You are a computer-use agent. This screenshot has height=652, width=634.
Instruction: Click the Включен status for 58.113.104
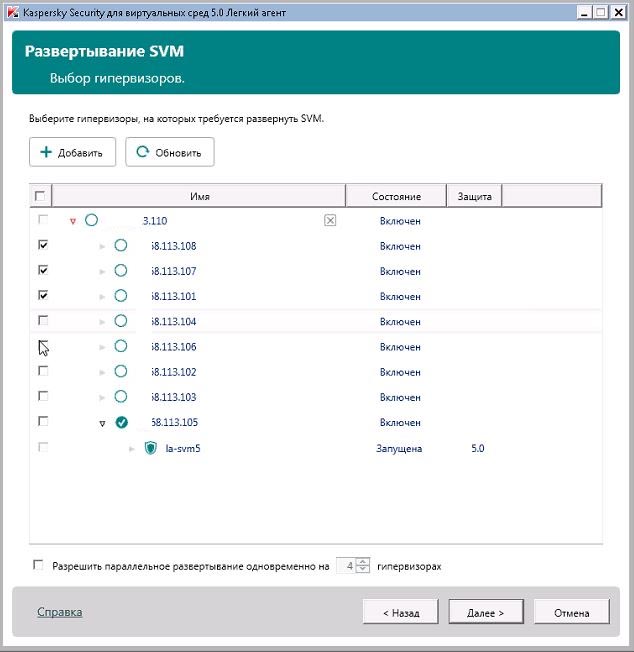(400, 321)
